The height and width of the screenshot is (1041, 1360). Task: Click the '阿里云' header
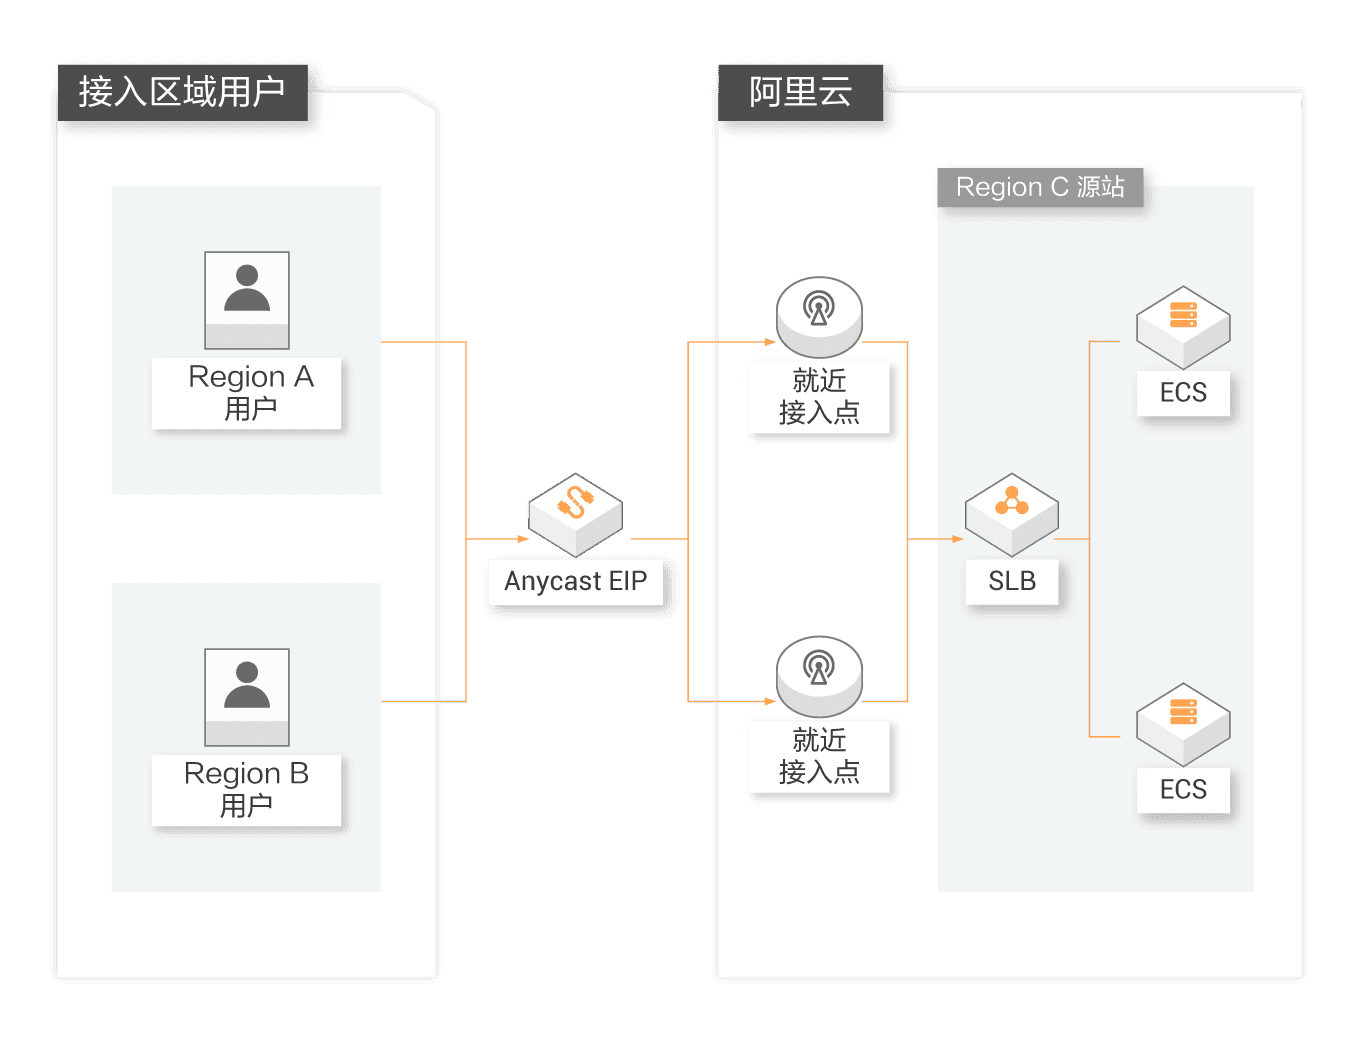pyautogui.click(x=801, y=92)
